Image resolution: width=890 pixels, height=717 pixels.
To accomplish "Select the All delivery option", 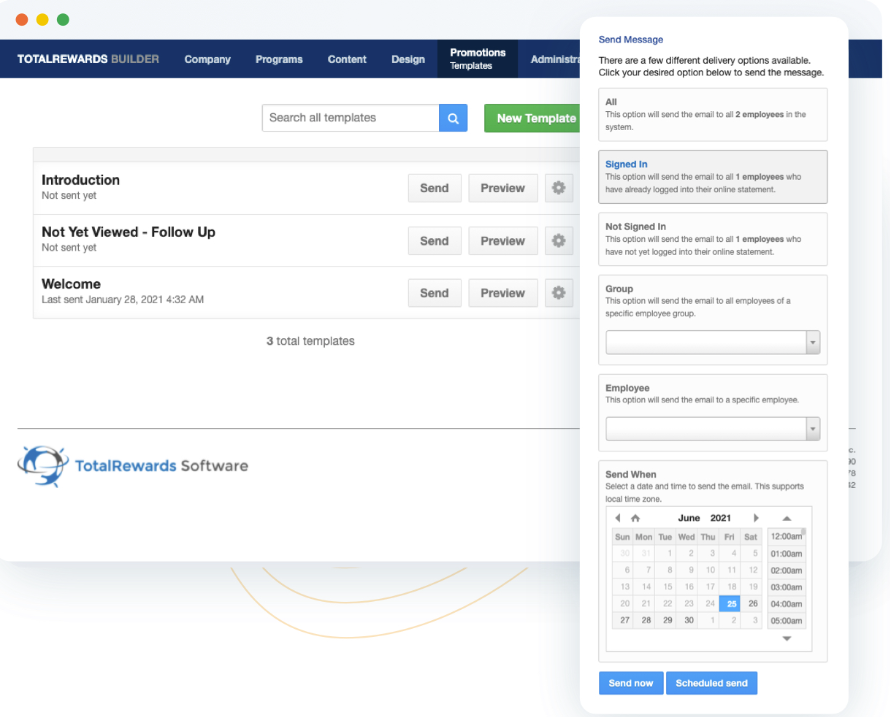I will coord(712,115).
